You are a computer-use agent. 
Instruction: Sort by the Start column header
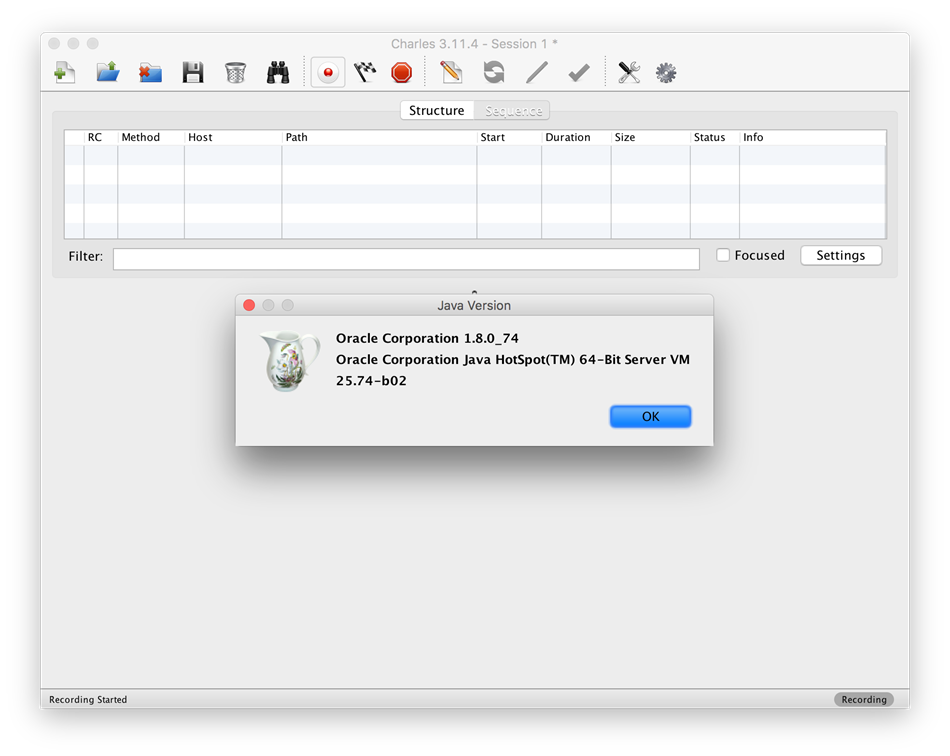[510, 138]
